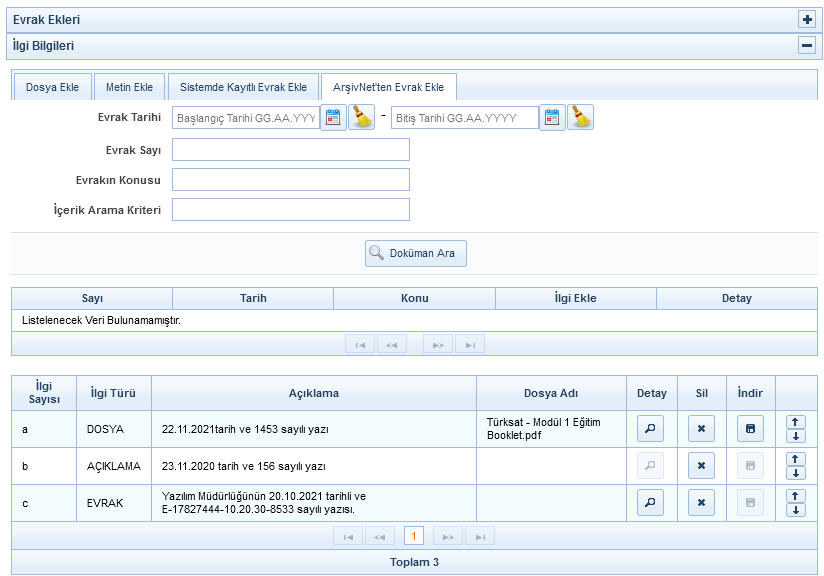Delete the EVRAK row entry
Screen dimensions: 824x576
tap(701, 503)
